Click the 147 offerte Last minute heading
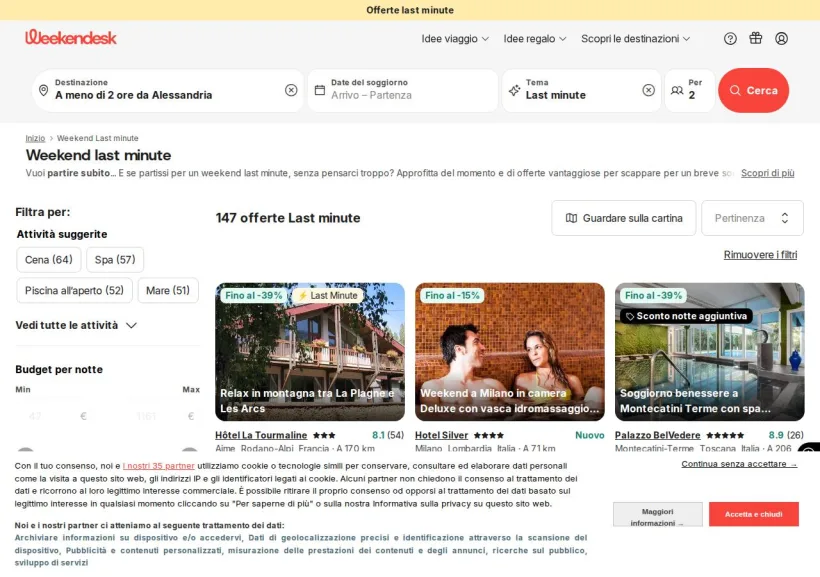820x577 pixels. pyautogui.click(x=288, y=218)
